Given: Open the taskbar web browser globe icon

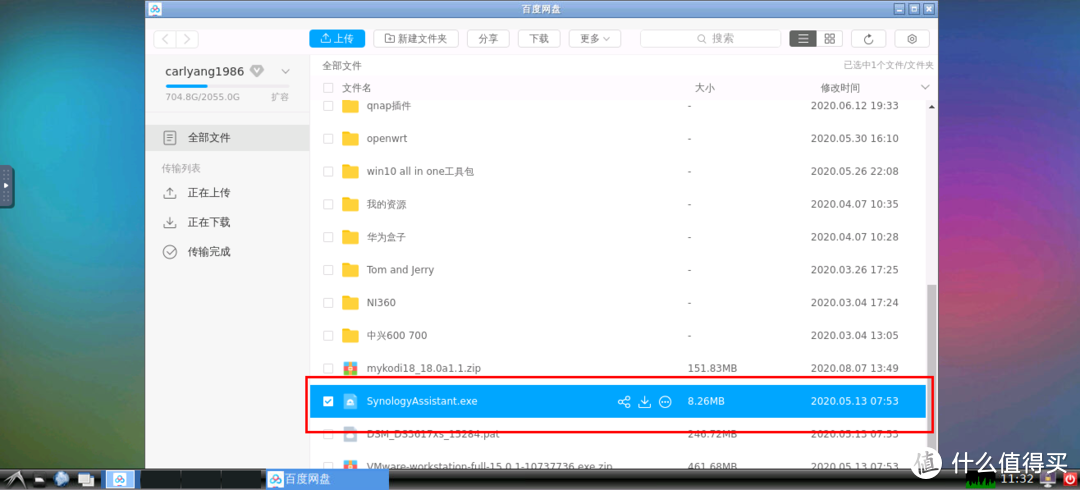Looking at the screenshot, I should point(62,478).
